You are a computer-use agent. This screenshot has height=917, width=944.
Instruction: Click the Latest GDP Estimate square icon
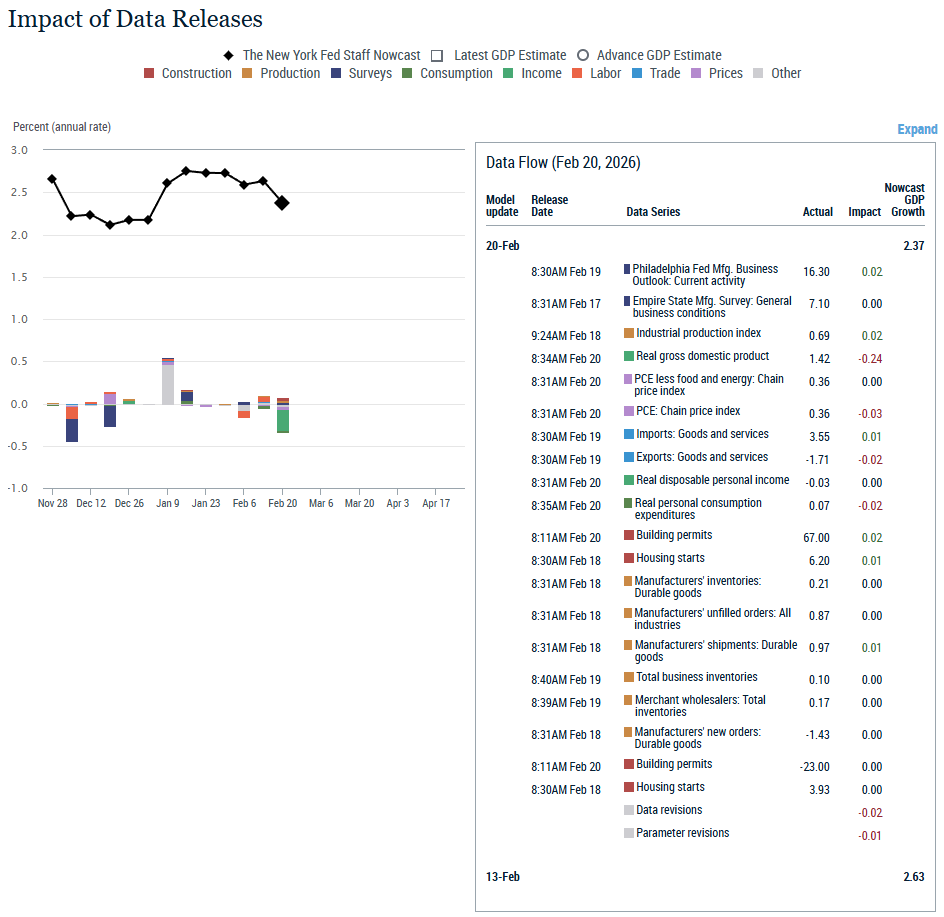439,56
